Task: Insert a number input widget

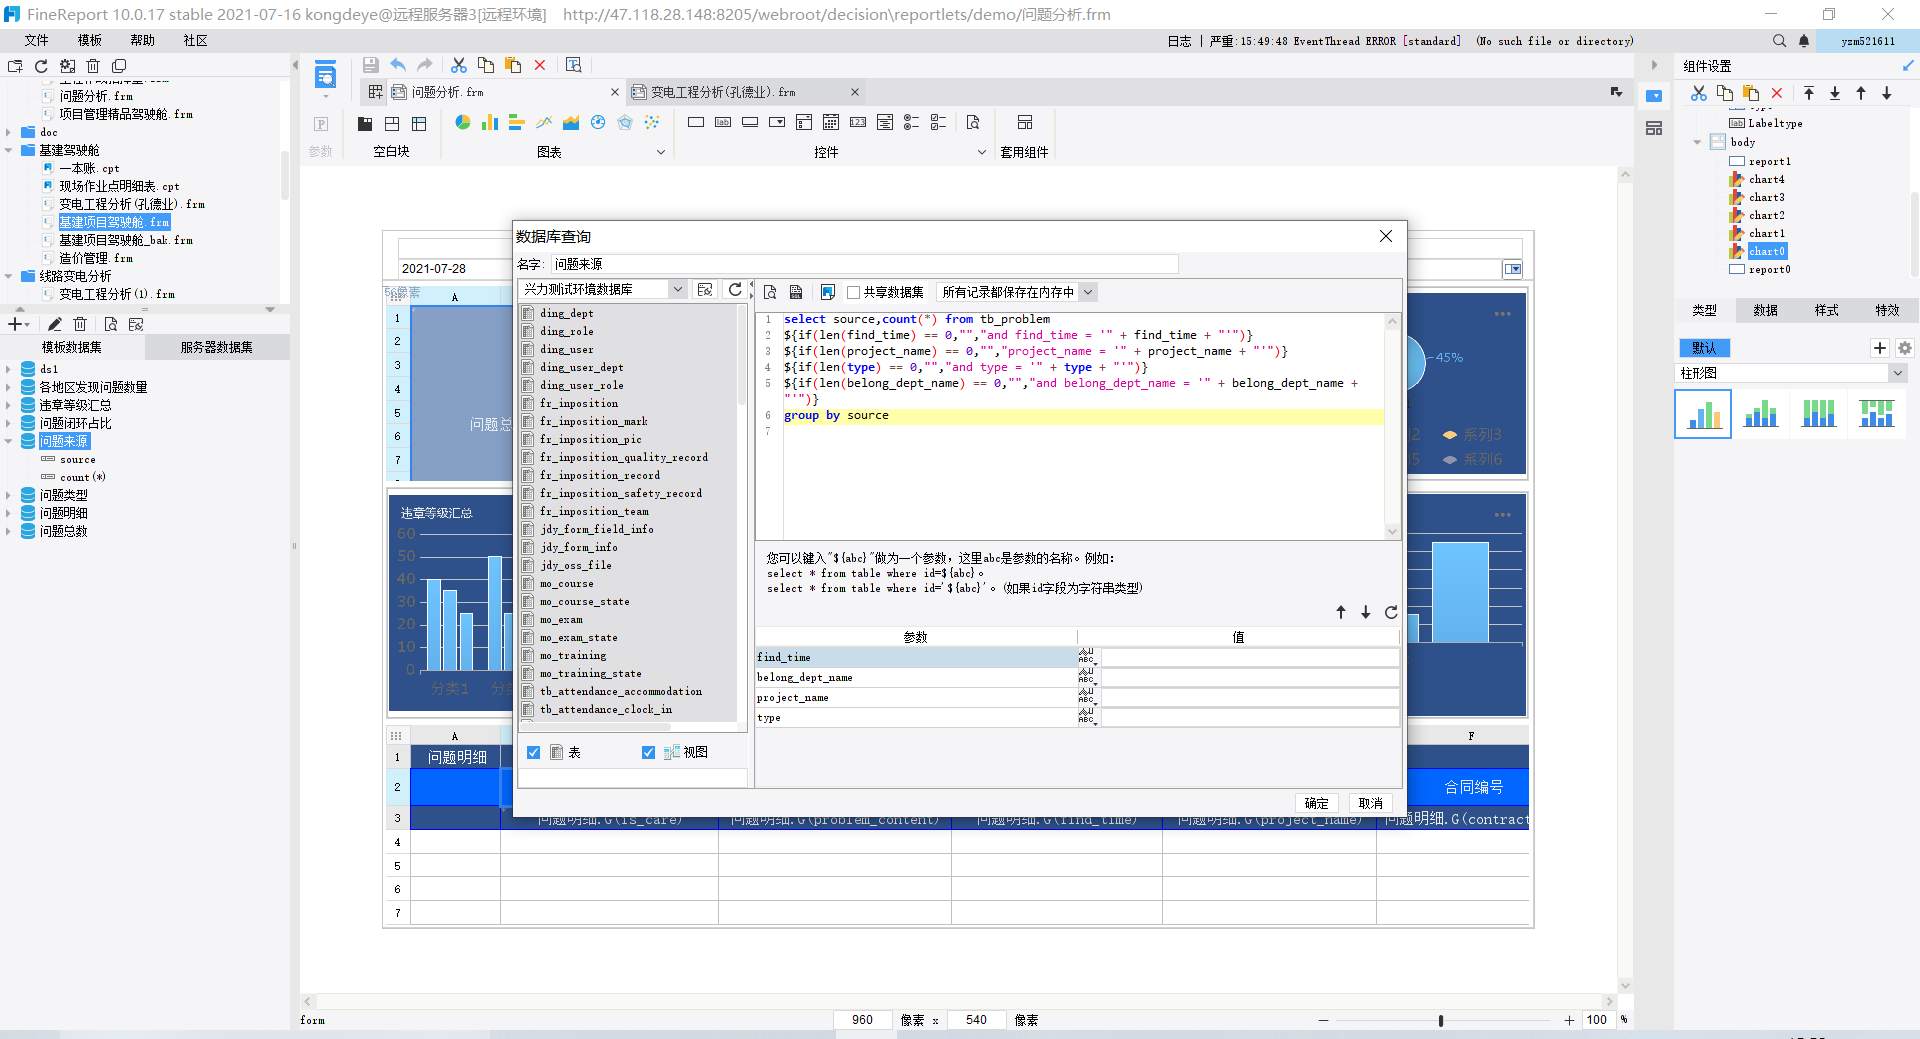Action: click(858, 122)
